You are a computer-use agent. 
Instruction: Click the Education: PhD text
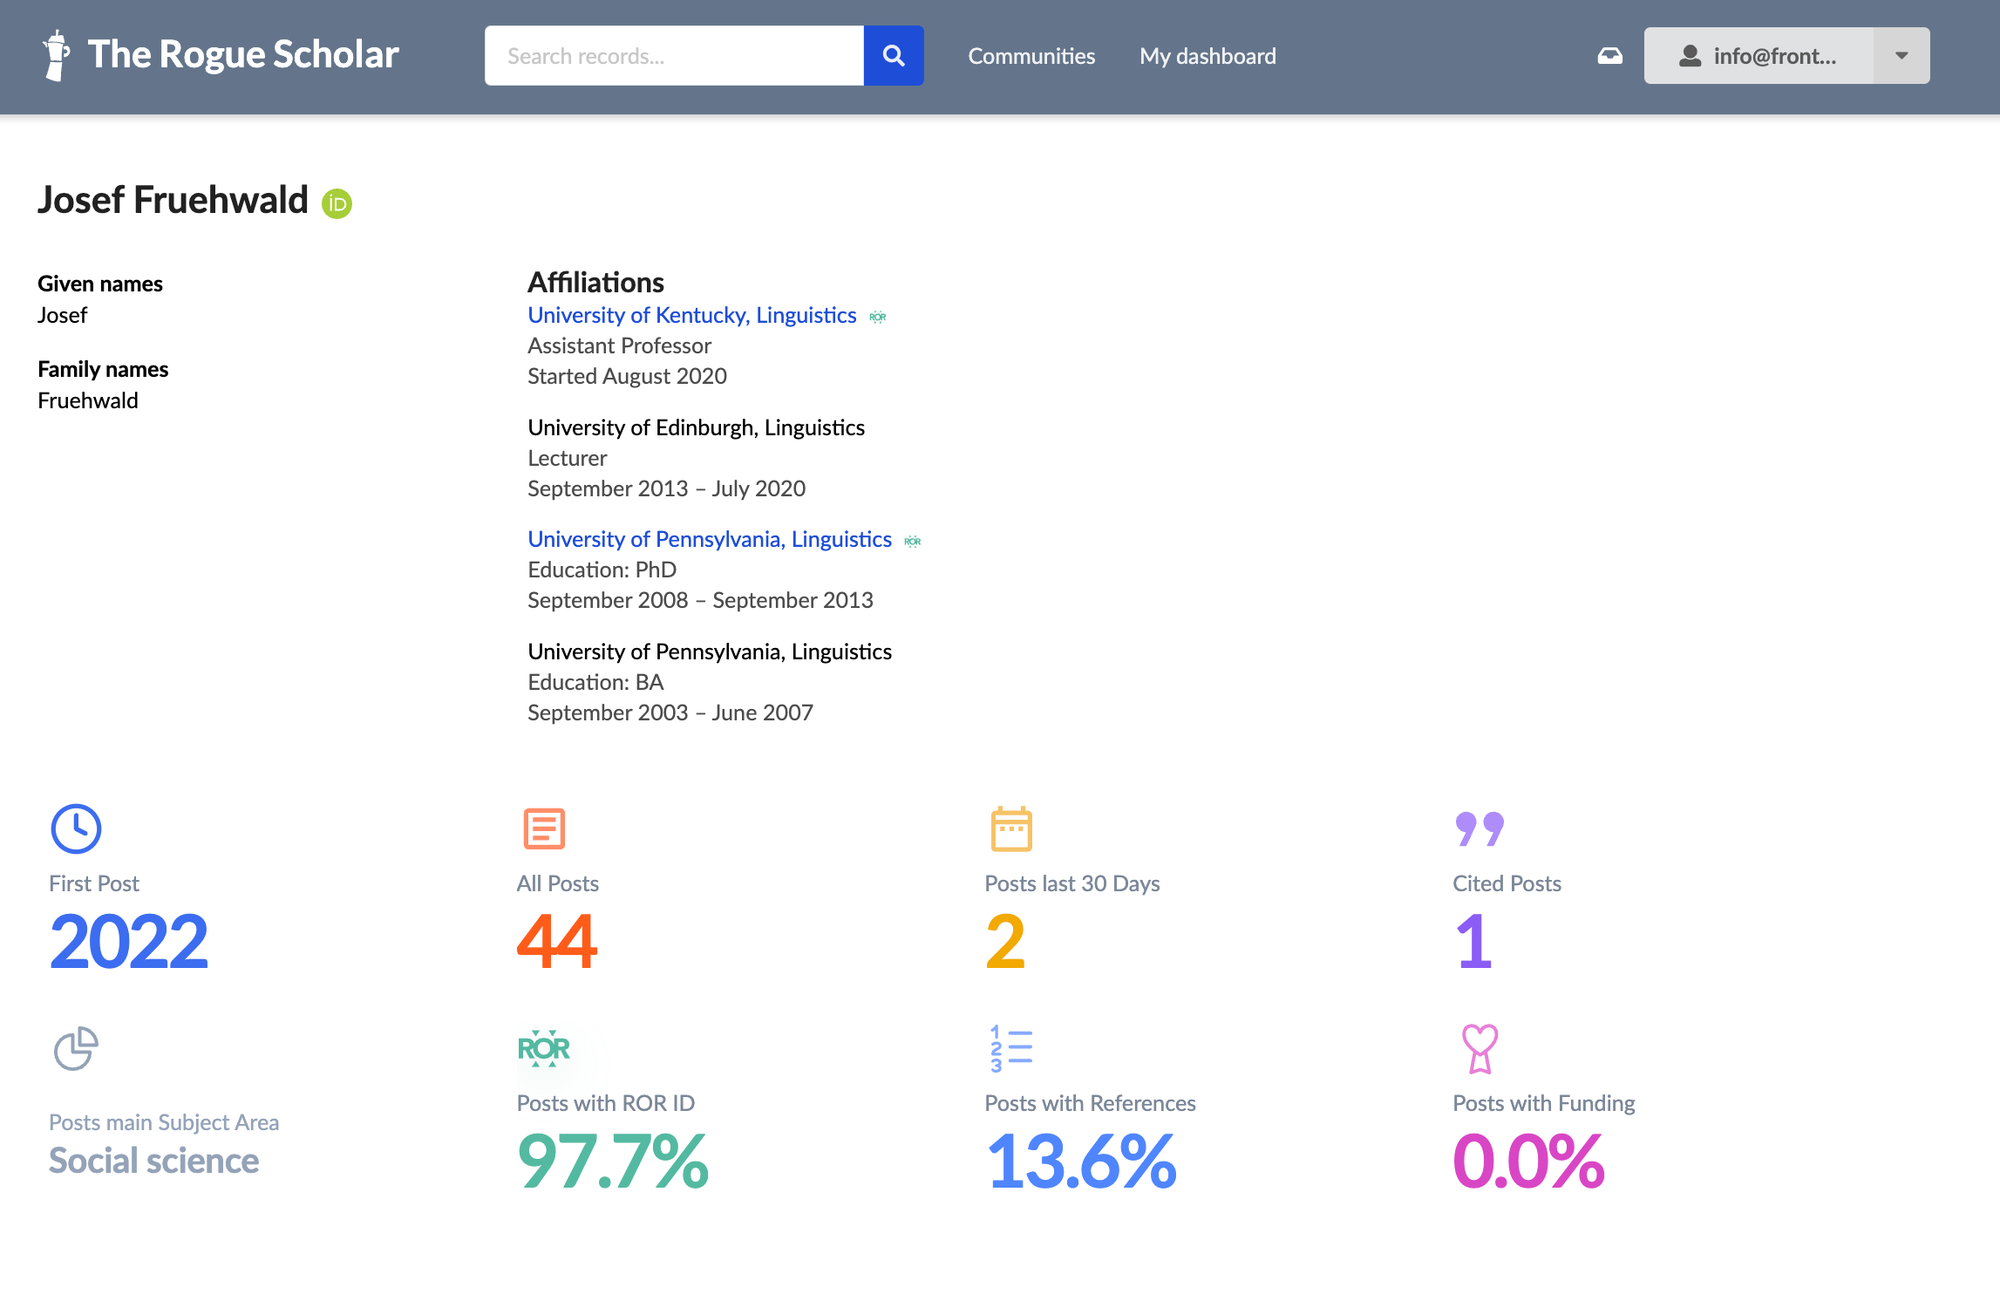pyautogui.click(x=602, y=569)
